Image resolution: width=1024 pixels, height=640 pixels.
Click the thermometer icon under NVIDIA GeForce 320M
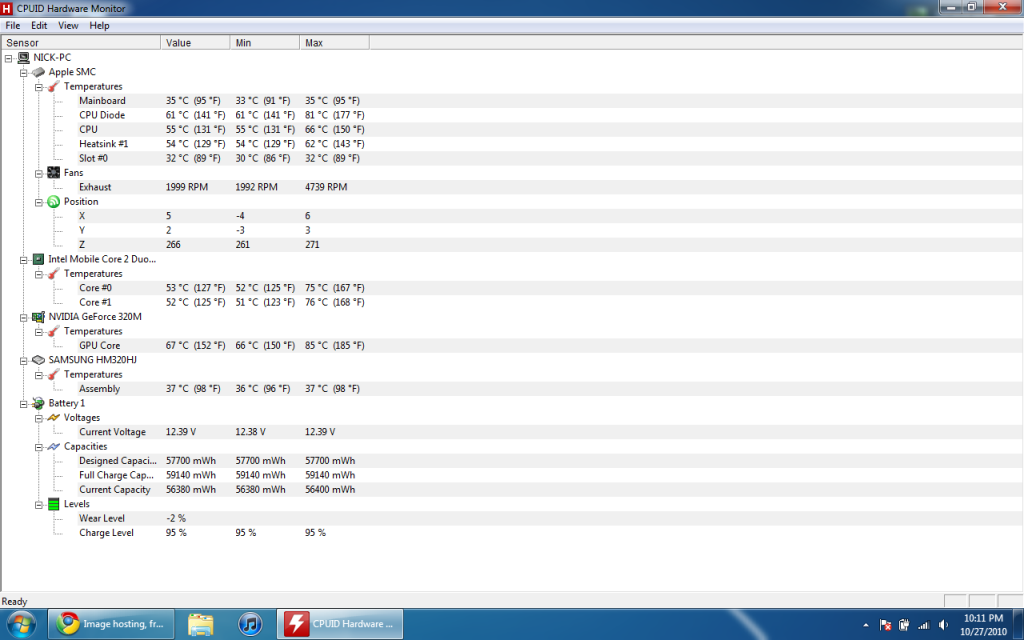pos(54,331)
